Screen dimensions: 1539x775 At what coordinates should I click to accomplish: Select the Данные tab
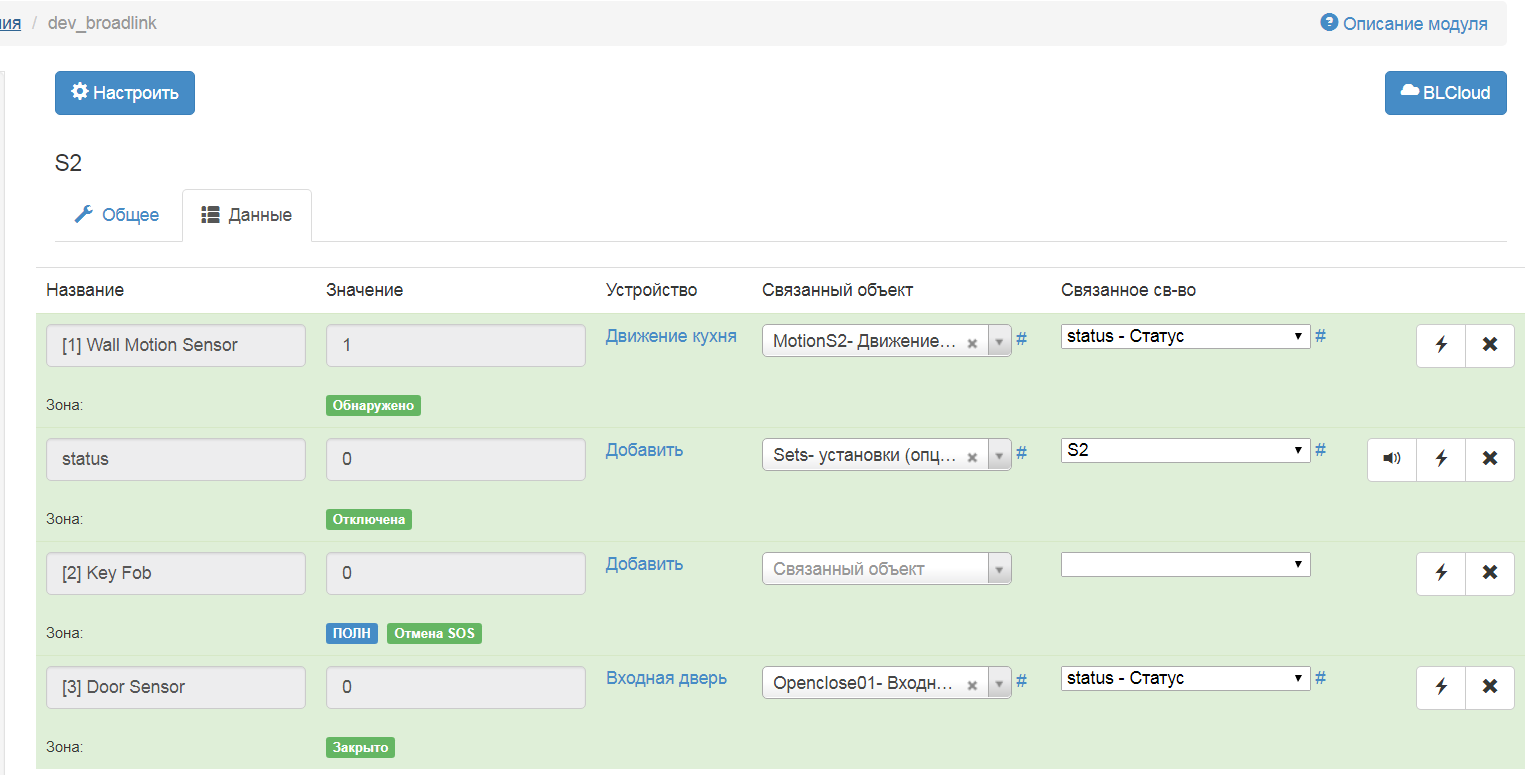point(247,215)
